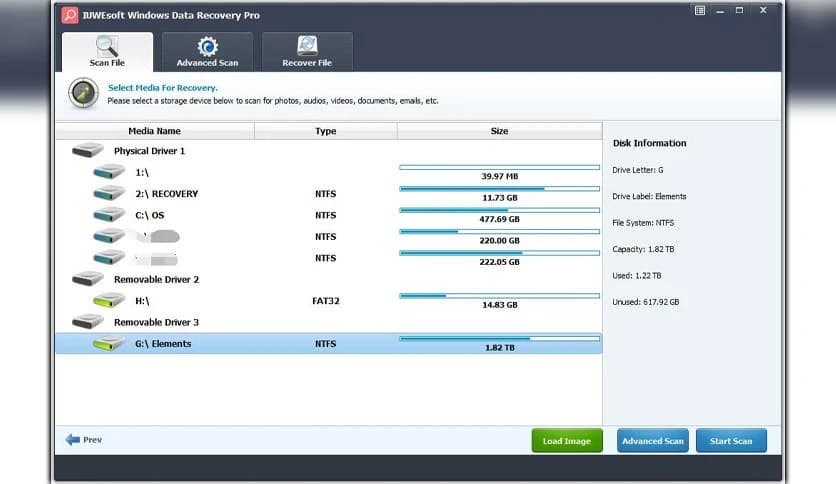Click the NTFS type cell for C:\ OS
Image resolution: width=836 pixels, height=484 pixels.
(325, 215)
